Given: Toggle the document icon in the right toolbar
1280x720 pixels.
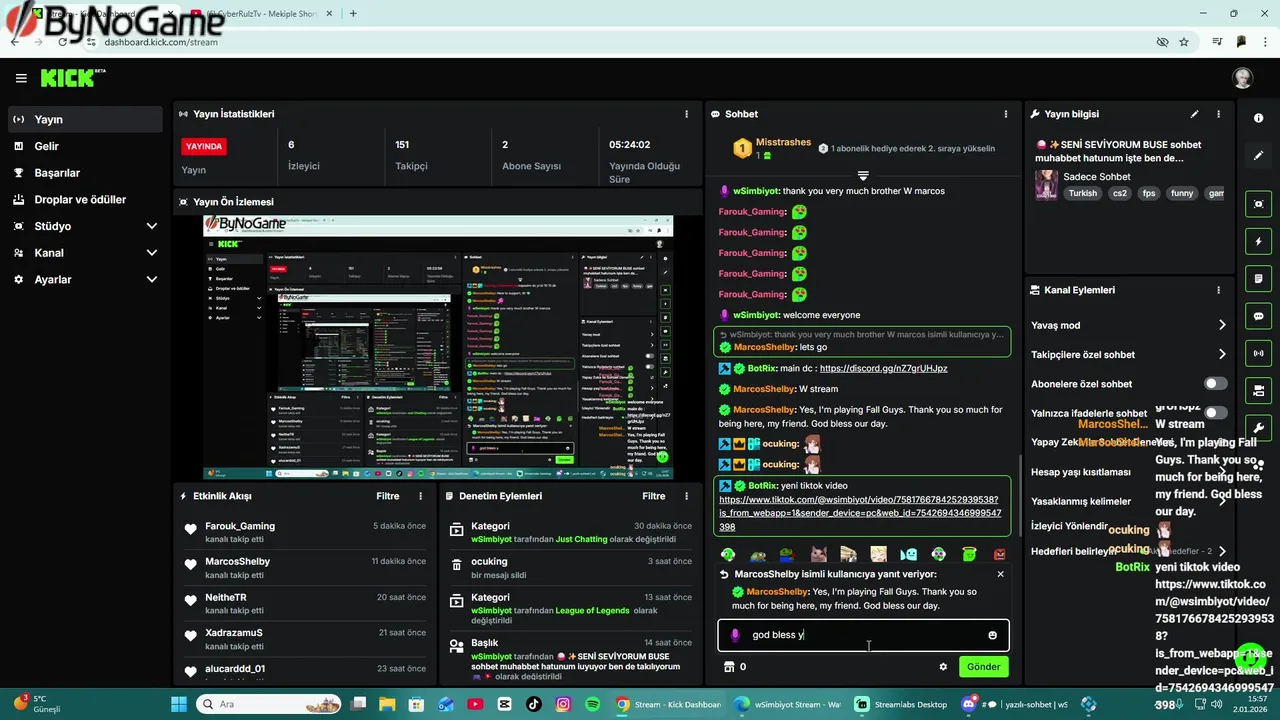Looking at the screenshot, I should [1258, 278].
